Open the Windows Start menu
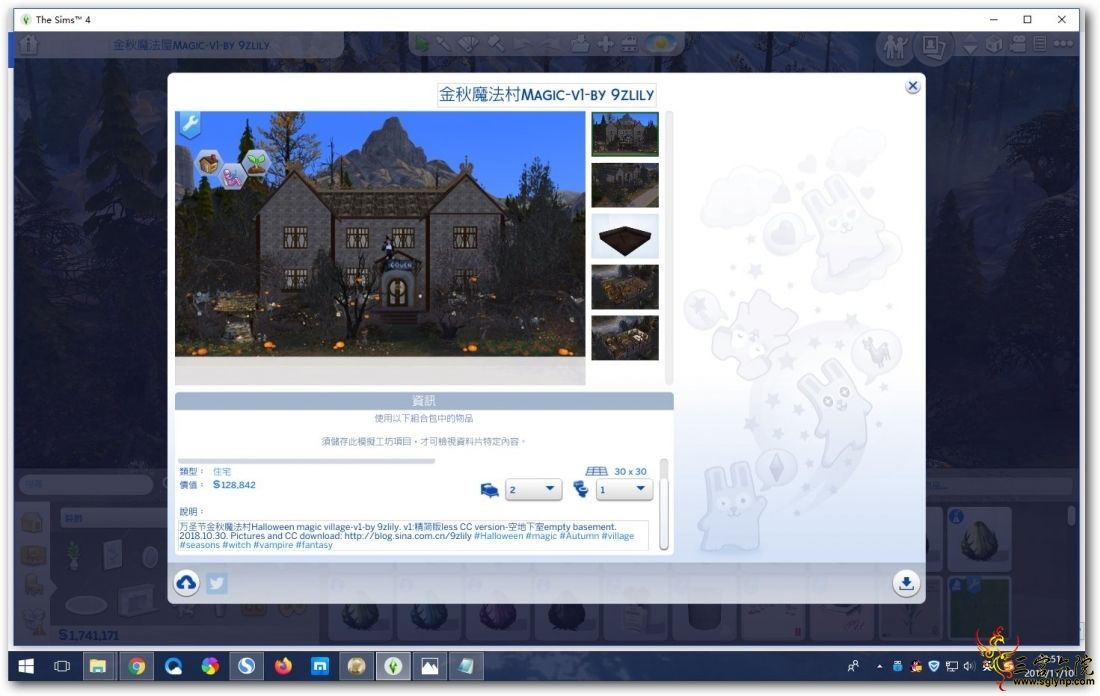Screen dimensions: 1100x696 26,666
